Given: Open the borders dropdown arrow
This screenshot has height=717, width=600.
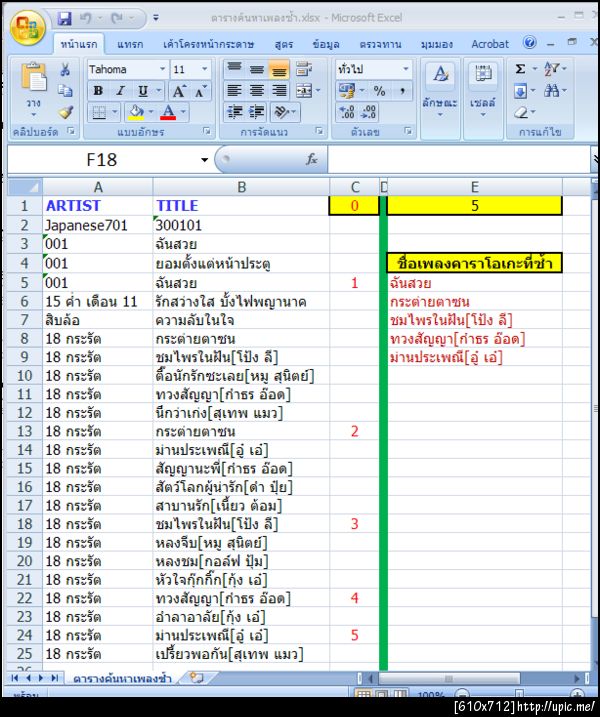Looking at the screenshot, I should pos(115,112).
